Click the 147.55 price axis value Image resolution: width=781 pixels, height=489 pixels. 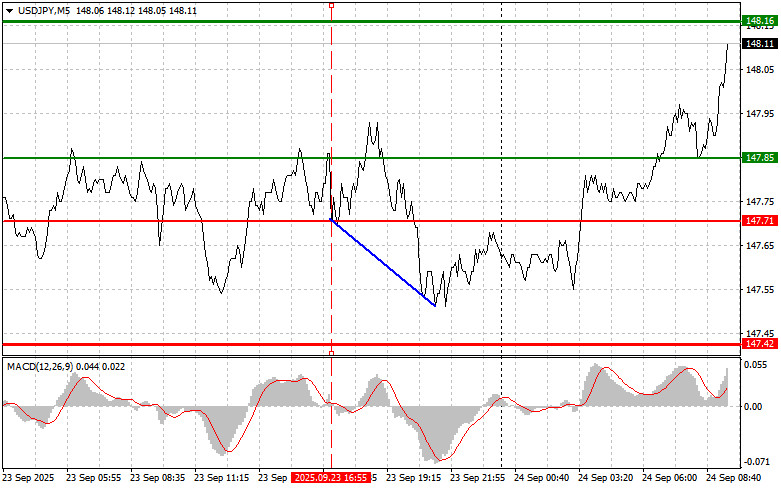[x=760, y=289]
